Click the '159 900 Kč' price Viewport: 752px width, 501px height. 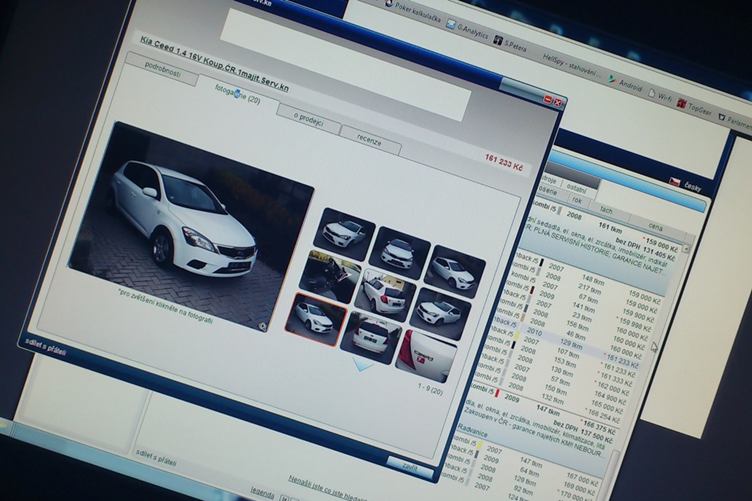tap(638, 316)
